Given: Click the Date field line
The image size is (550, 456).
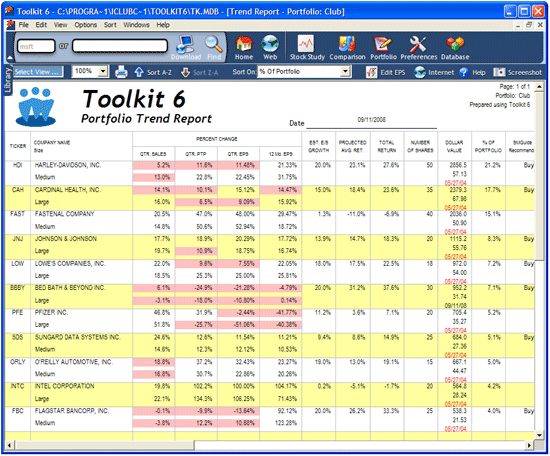Looking at the screenshot, I should 371,122.
